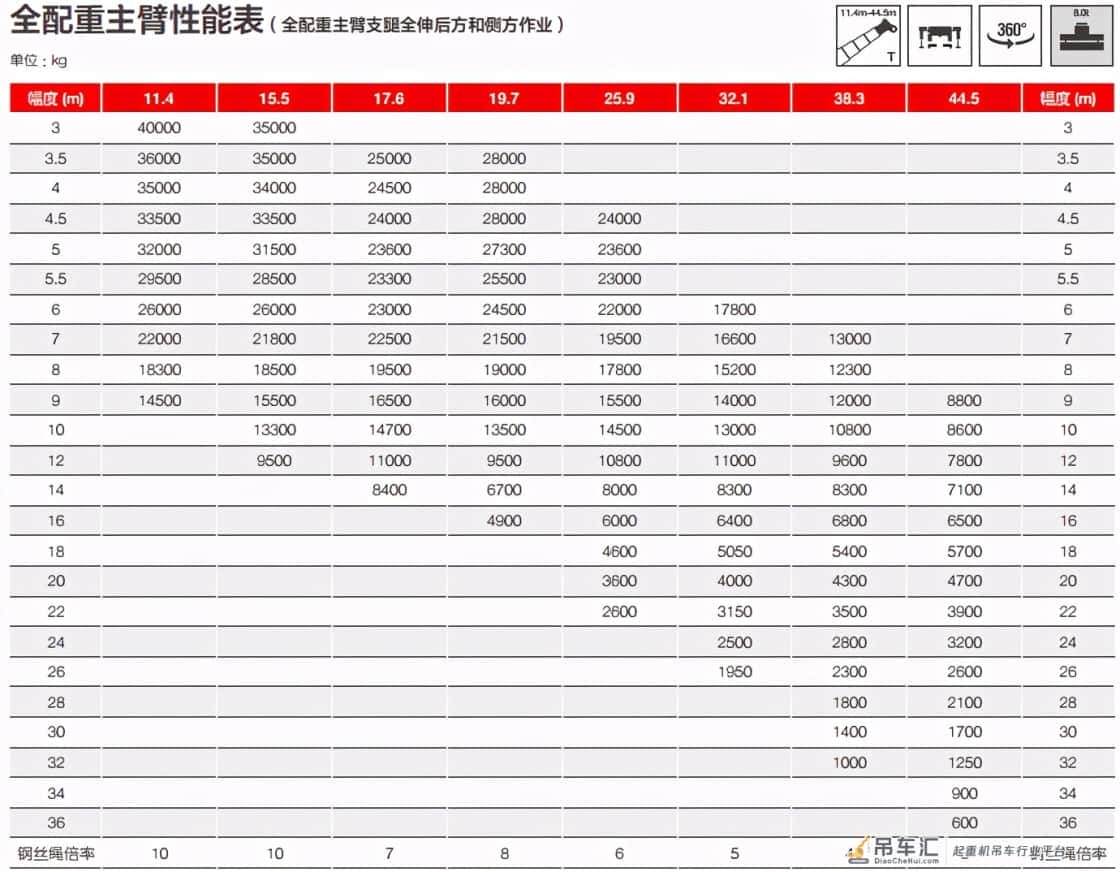This screenshot has height=872, width=1120.
Task: Click the 3900 value cell
Action: point(964,611)
